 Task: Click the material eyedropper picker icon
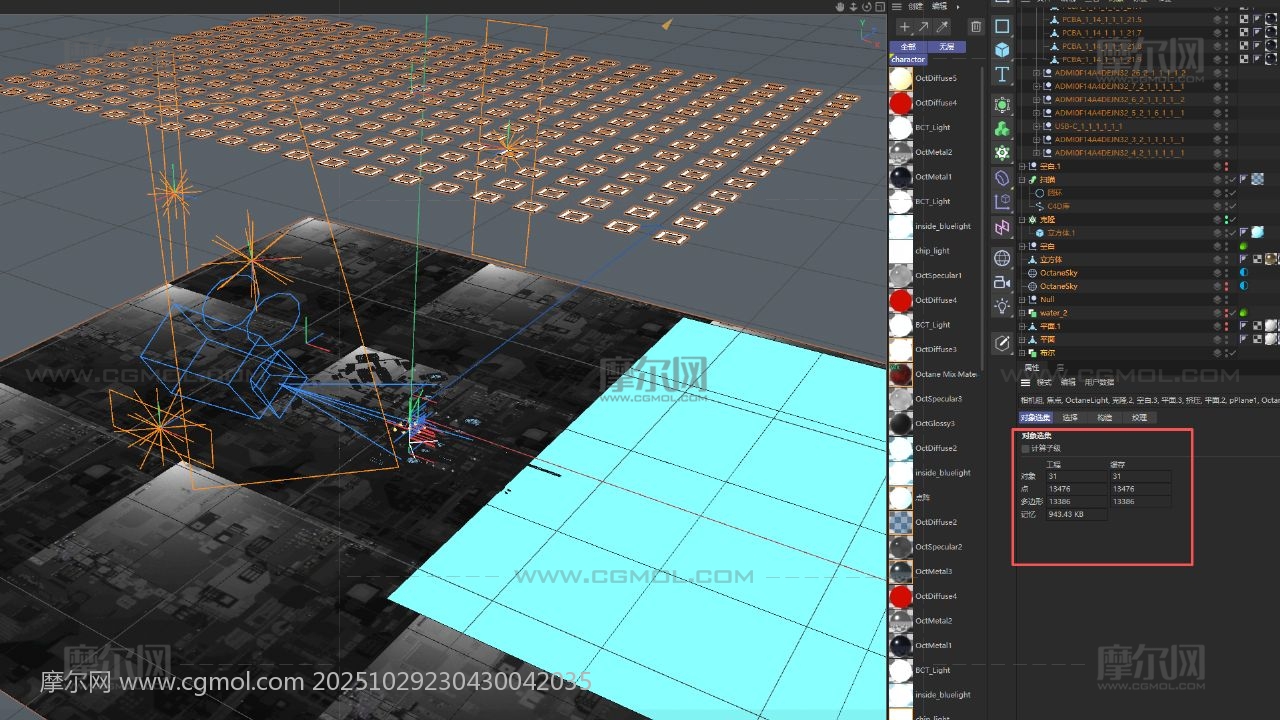pos(940,27)
